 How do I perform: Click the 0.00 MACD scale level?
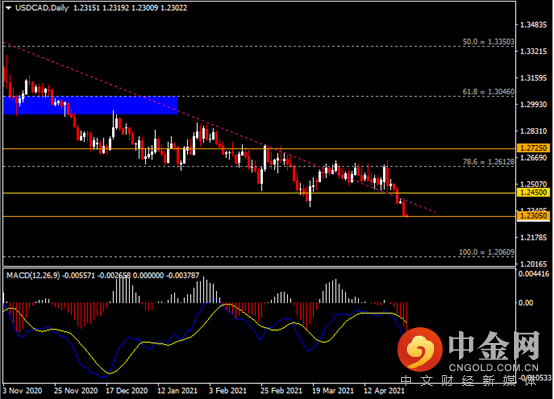[525, 303]
